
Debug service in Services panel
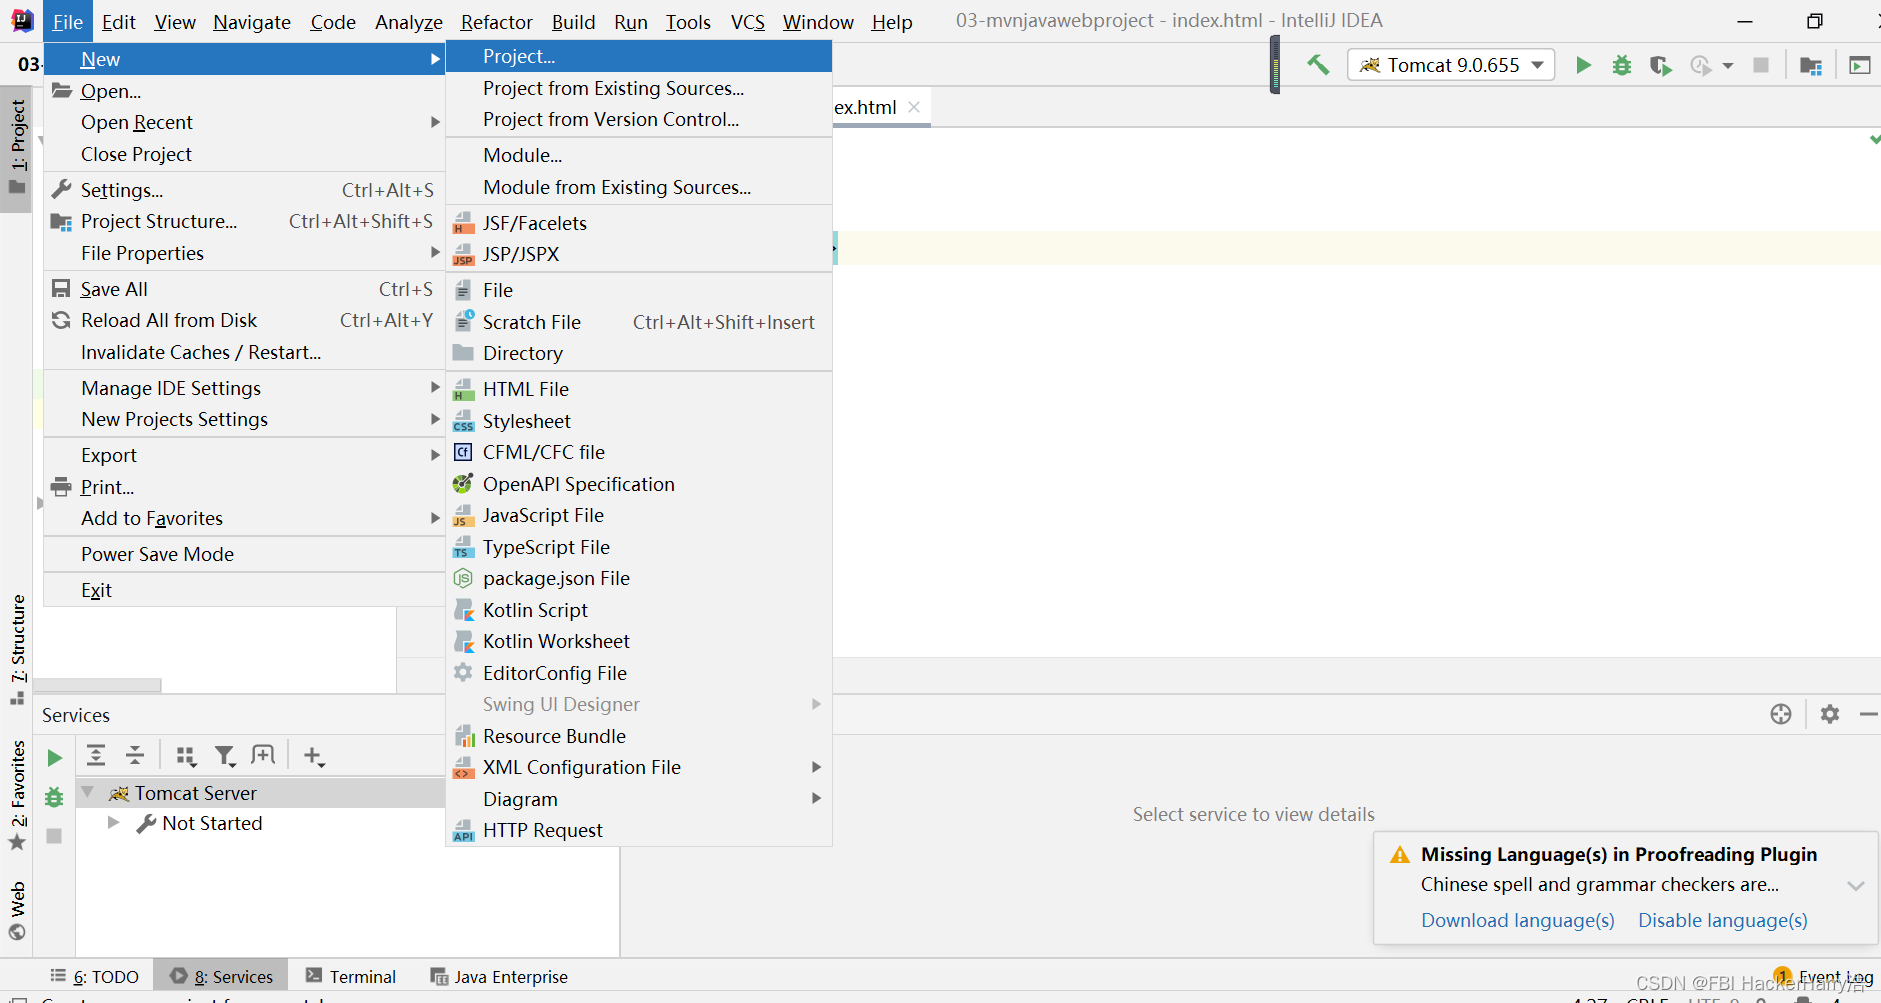54,797
